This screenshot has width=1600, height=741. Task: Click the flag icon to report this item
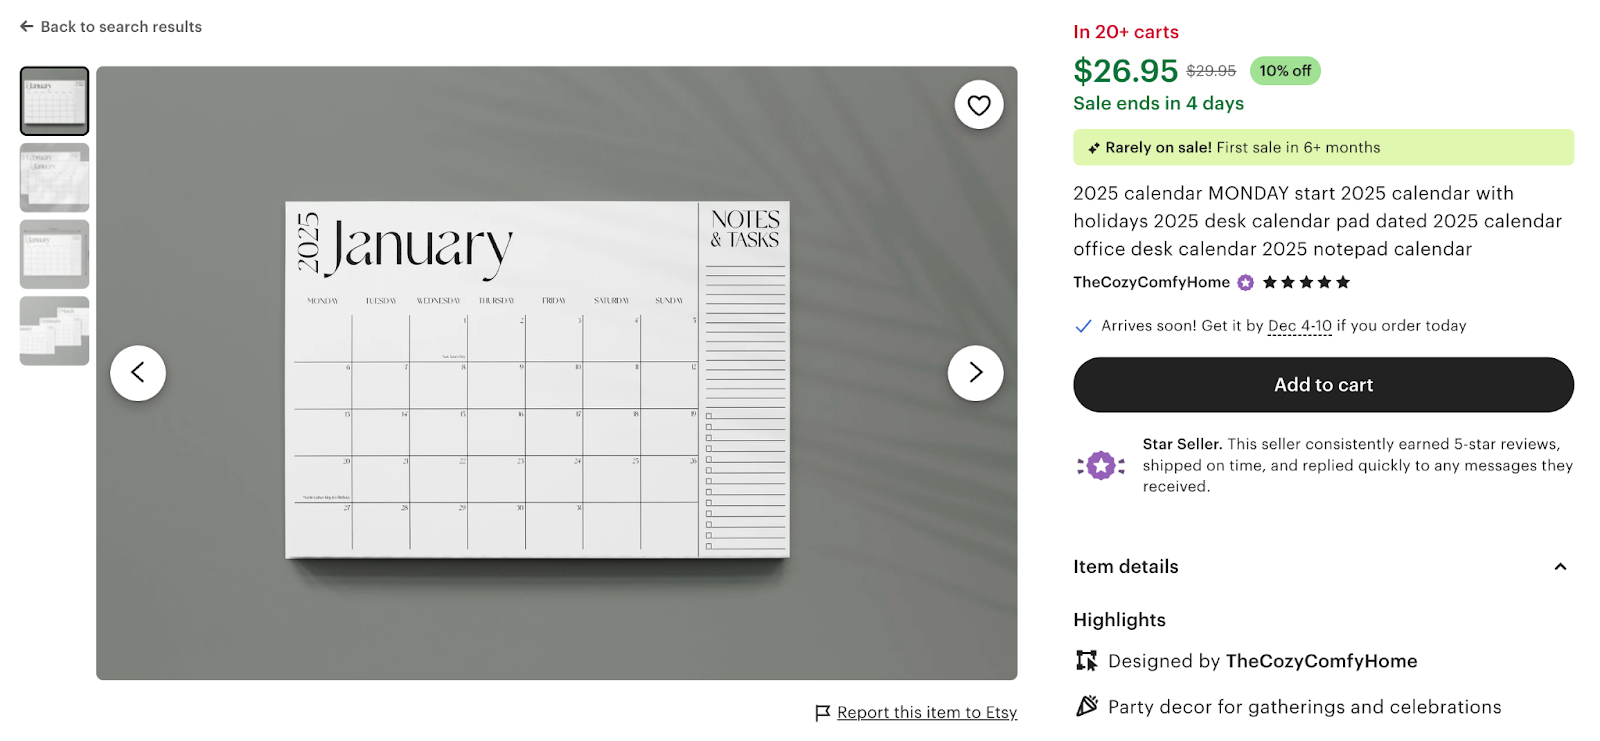[822, 712]
